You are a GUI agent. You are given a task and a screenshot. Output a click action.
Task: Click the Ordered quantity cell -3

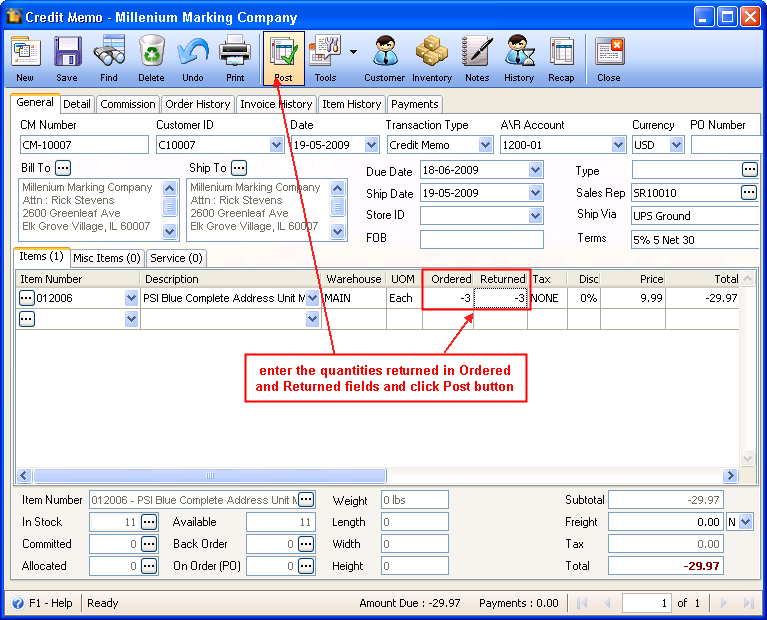click(448, 298)
